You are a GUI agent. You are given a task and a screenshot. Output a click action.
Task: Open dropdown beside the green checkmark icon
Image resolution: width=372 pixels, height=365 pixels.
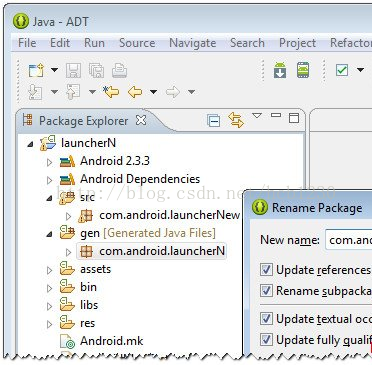click(x=360, y=70)
